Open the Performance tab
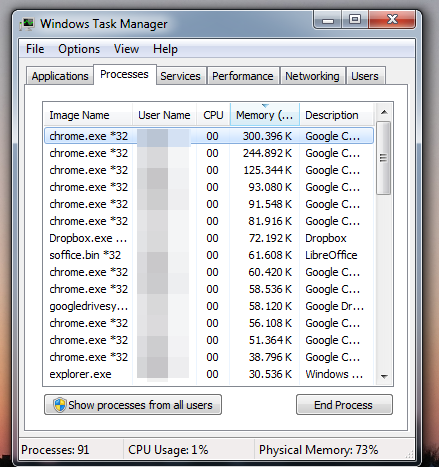The width and height of the screenshot is (439, 467). [x=243, y=76]
